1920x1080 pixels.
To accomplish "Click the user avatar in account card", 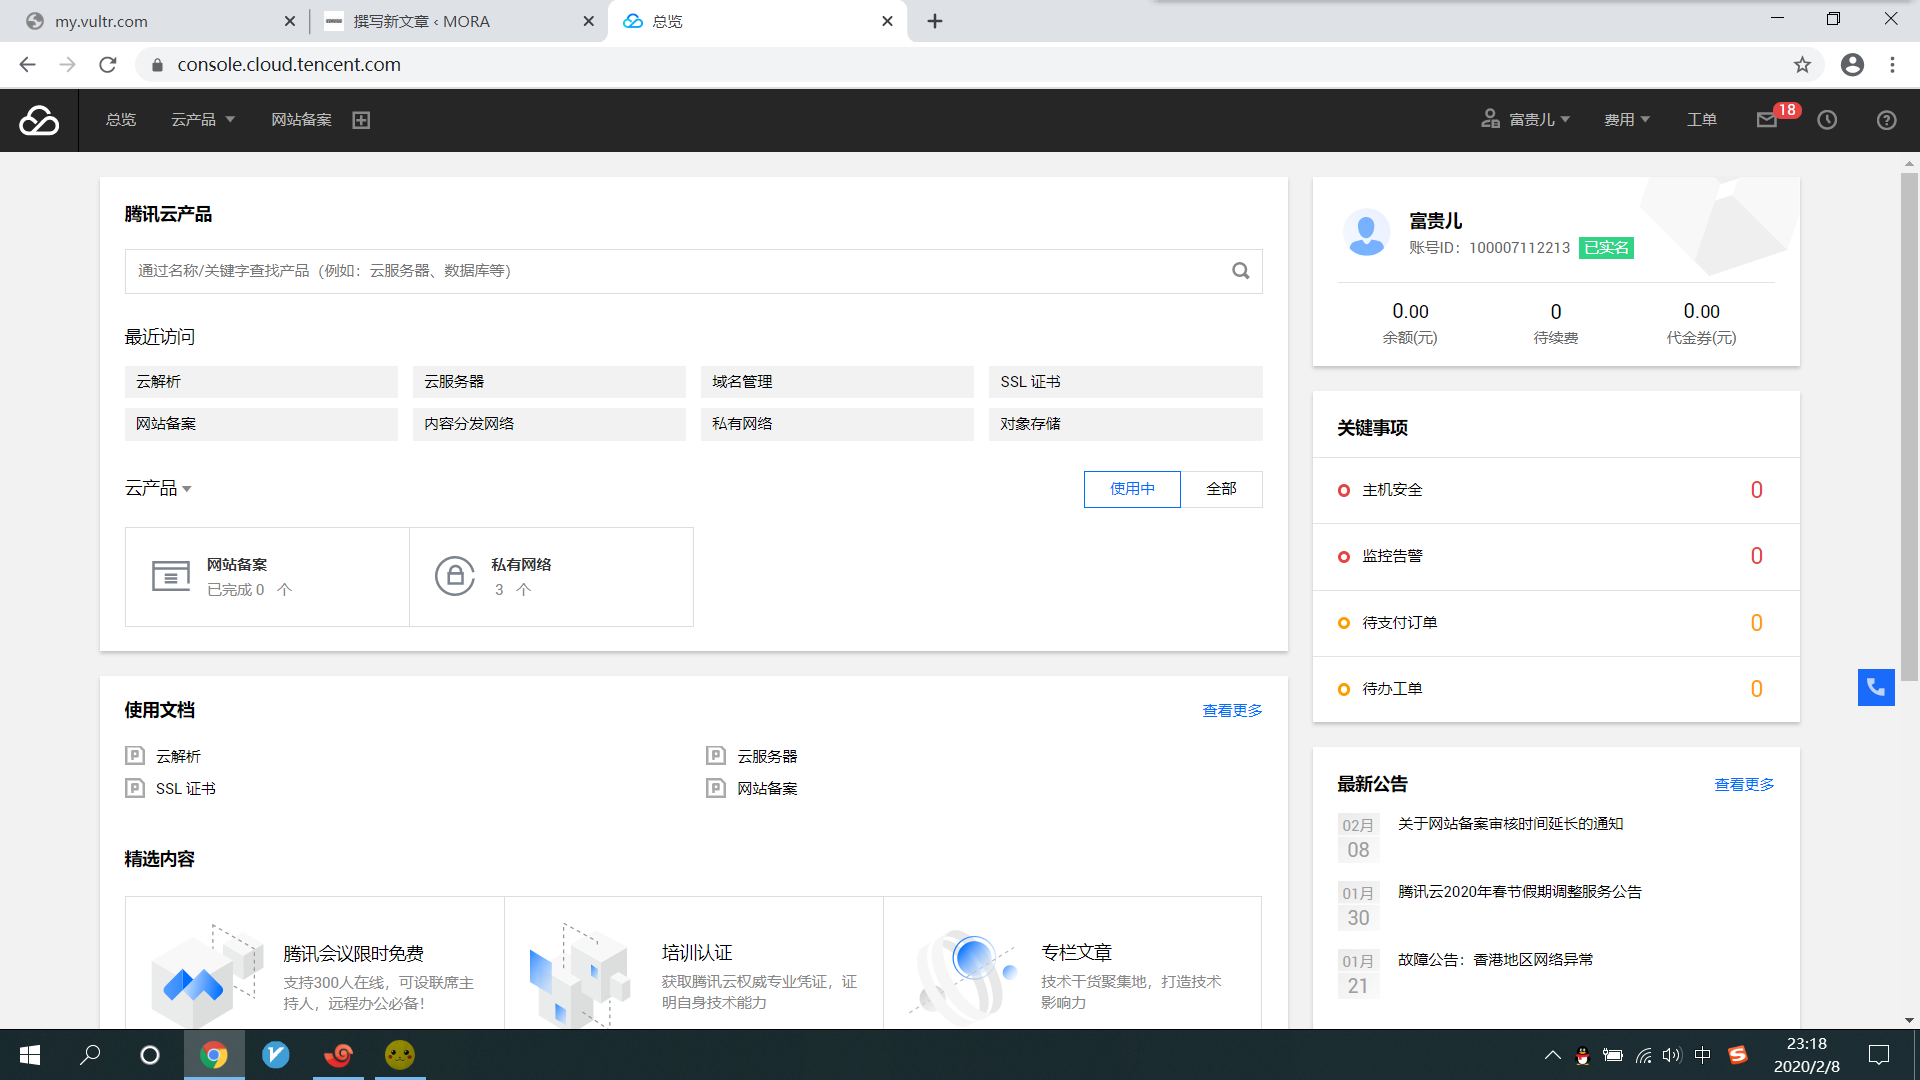I will tap(1366, 233).
